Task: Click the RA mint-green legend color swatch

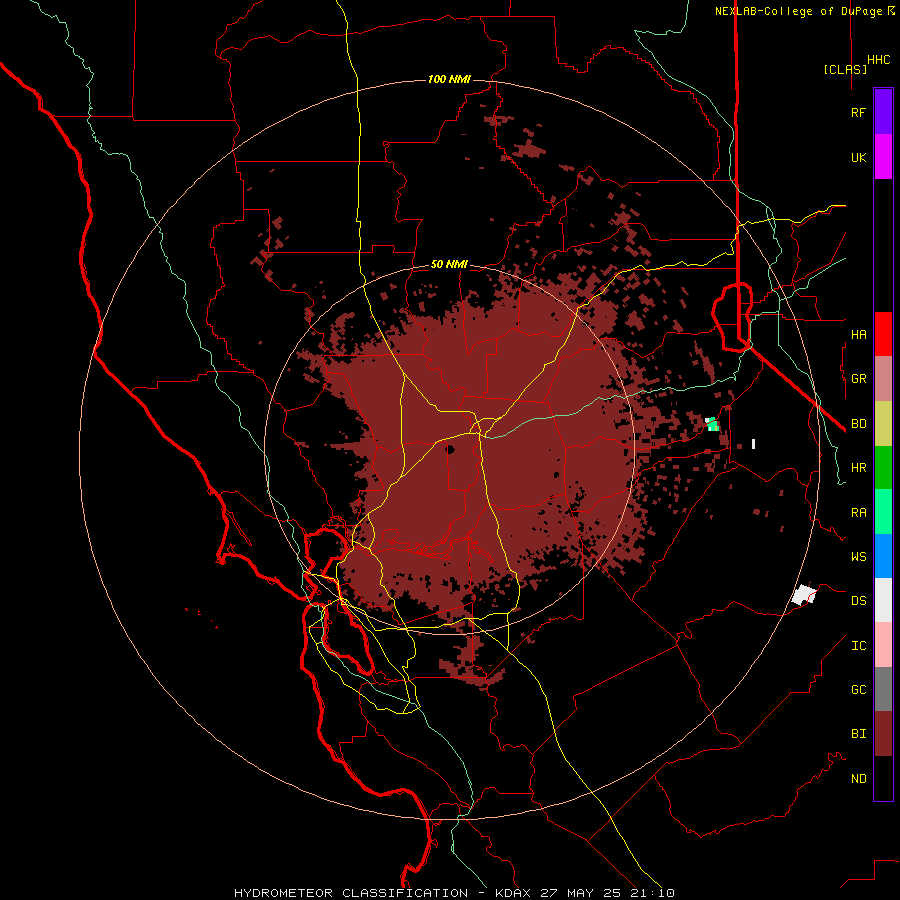Action: pos(883,512)
